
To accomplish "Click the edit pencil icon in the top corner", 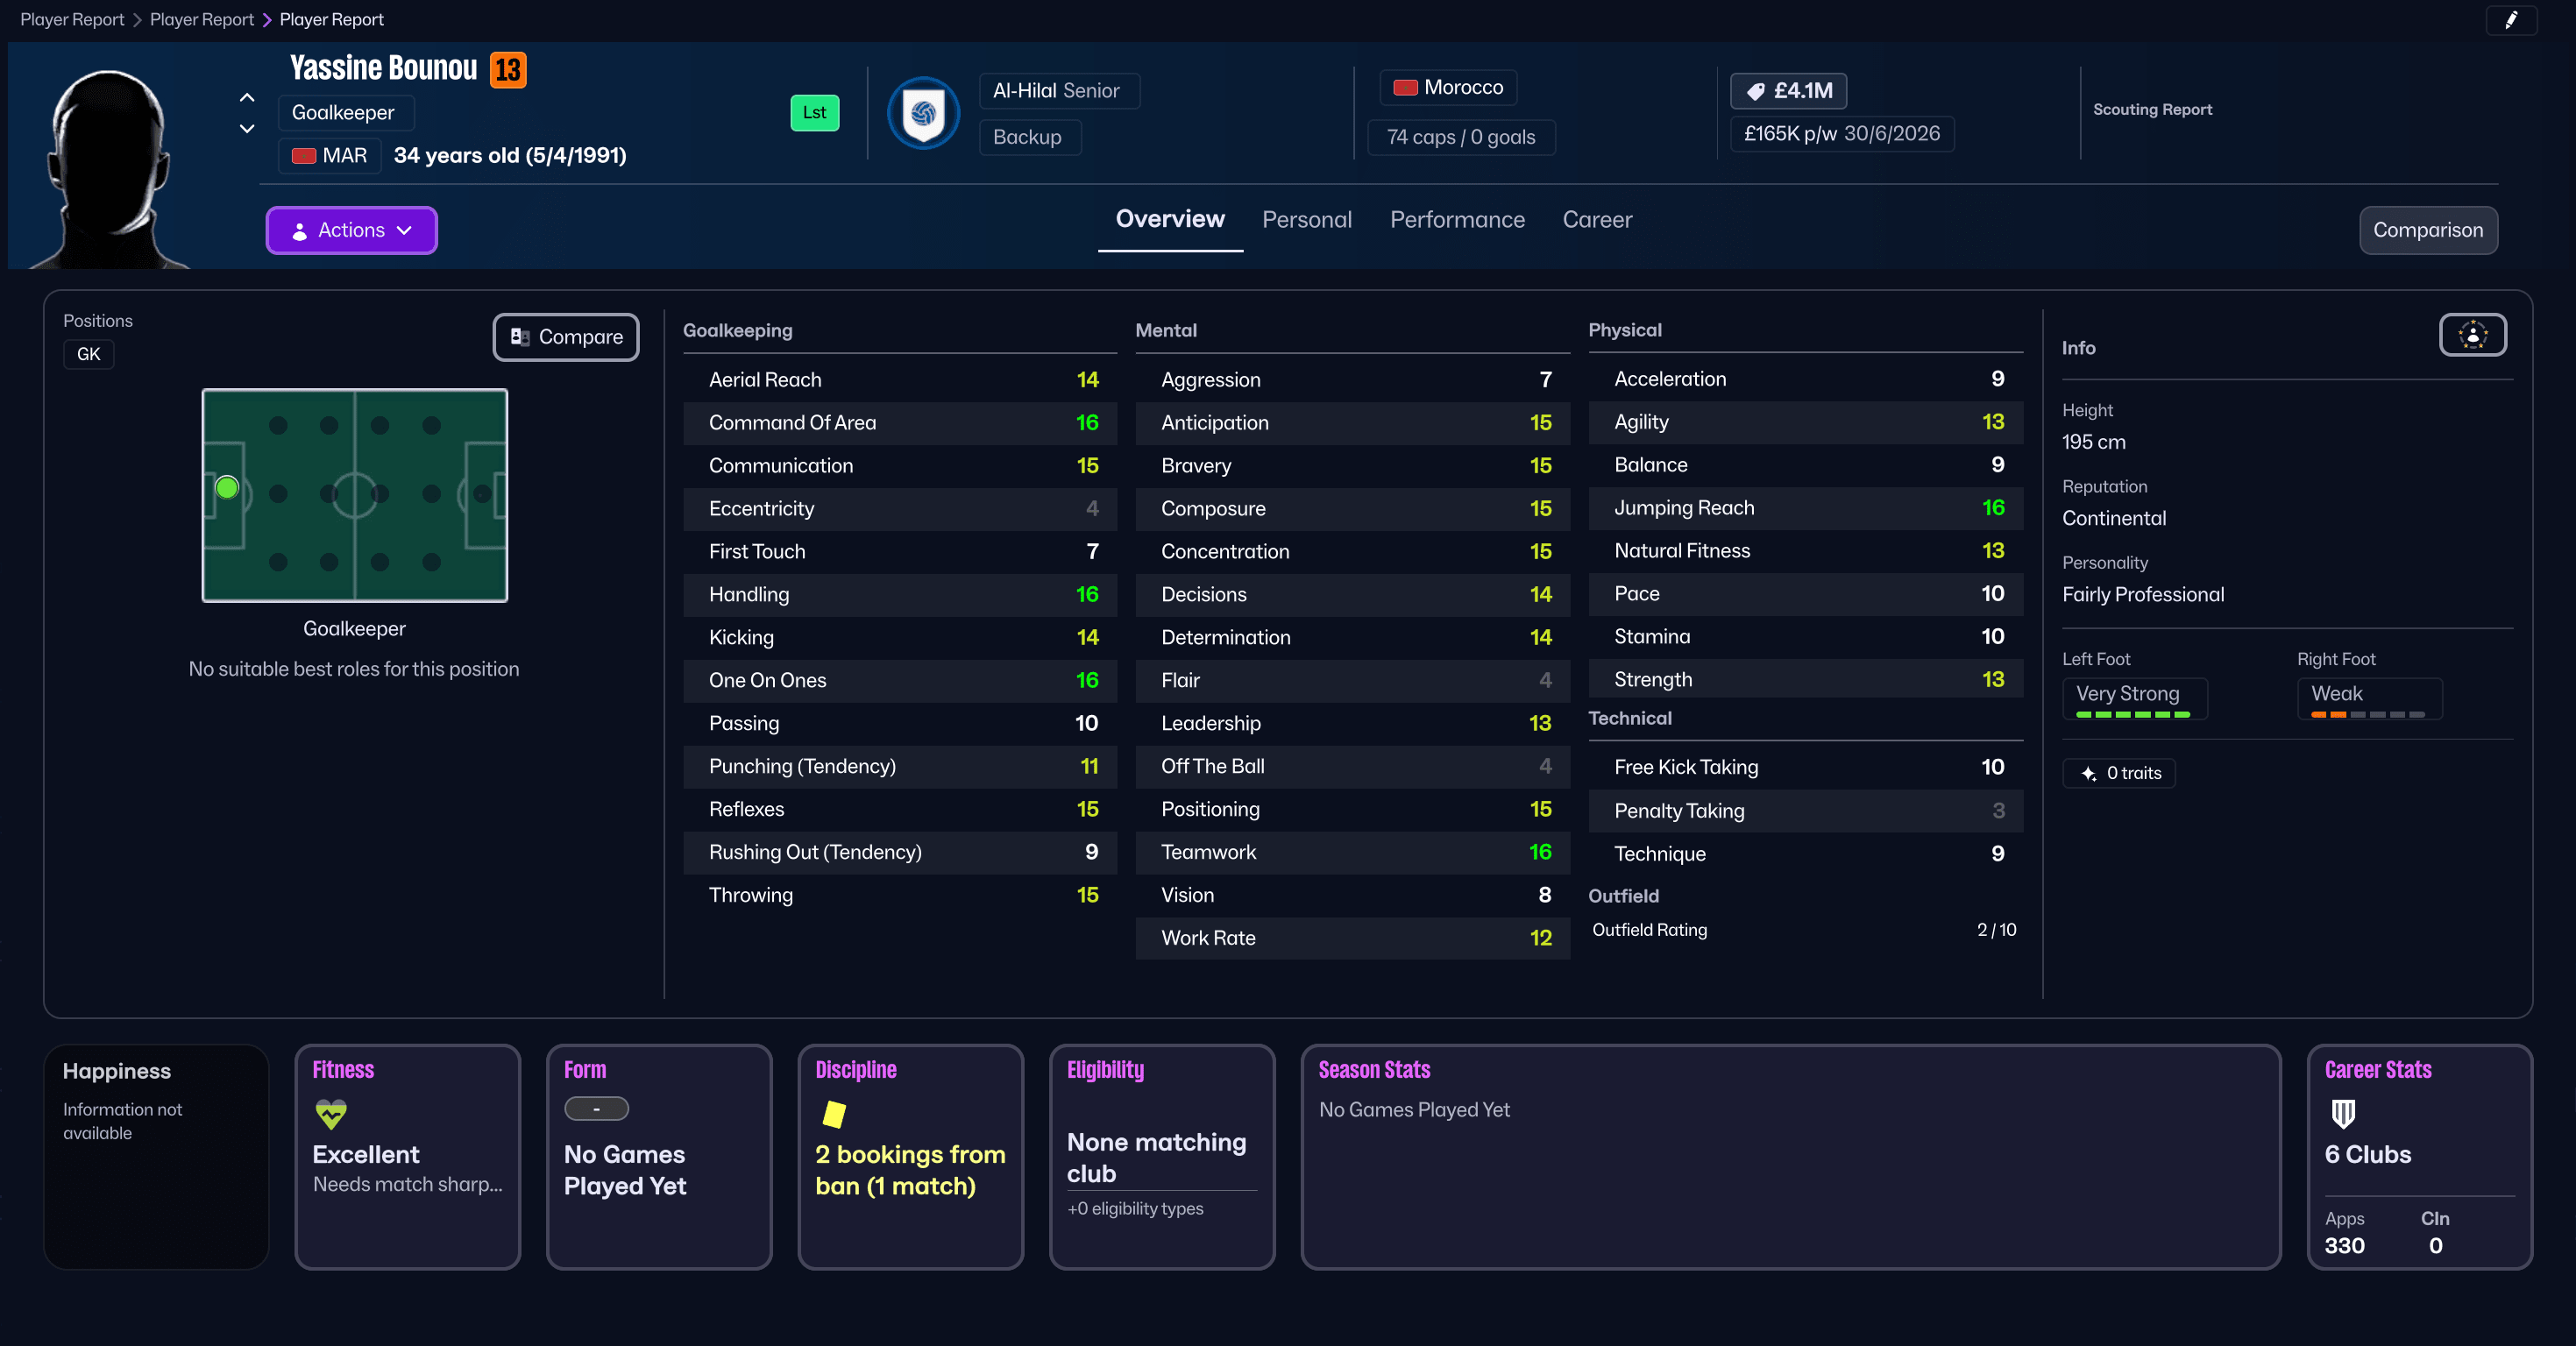I will [2512, 20].
